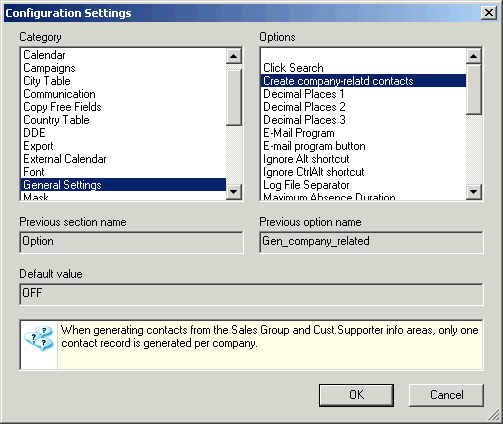Click the Options list scrollbar thumb
This screenshot has width=503, height=424.
(x=474, y=89)
